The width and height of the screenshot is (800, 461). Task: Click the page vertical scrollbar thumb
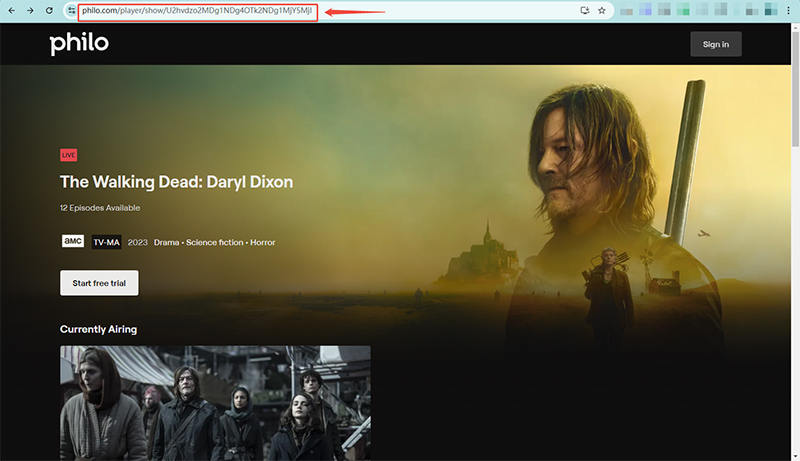(x=795, y=87)
